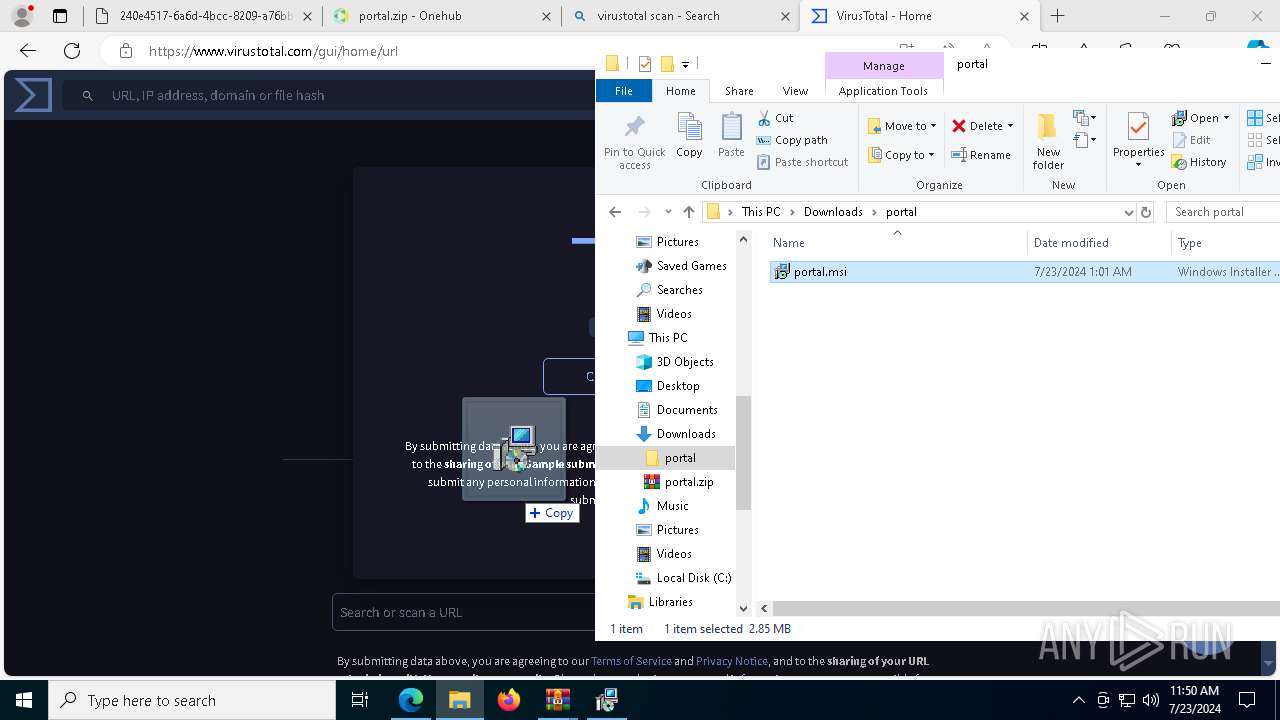1280x720 pixels.
Task: Open Firefox from the taskbar
Action: 509,700
